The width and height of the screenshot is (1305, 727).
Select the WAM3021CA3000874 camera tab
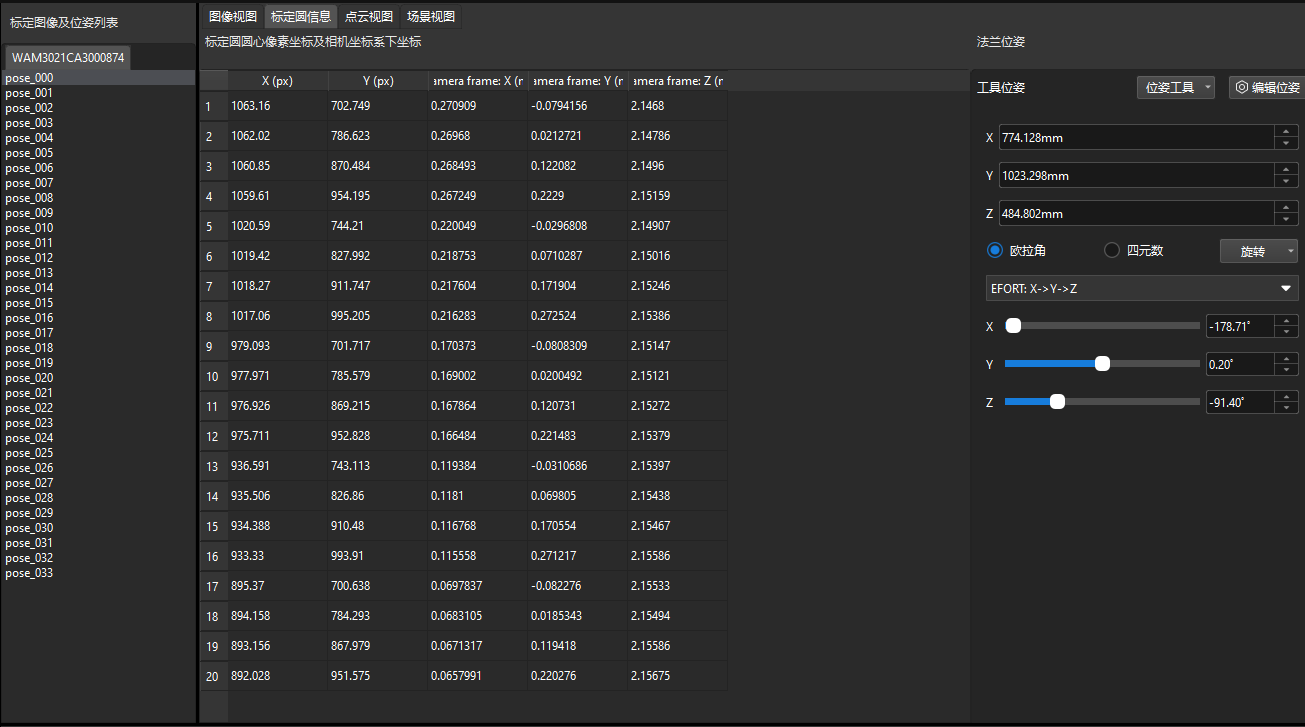[x=67, y=57]
